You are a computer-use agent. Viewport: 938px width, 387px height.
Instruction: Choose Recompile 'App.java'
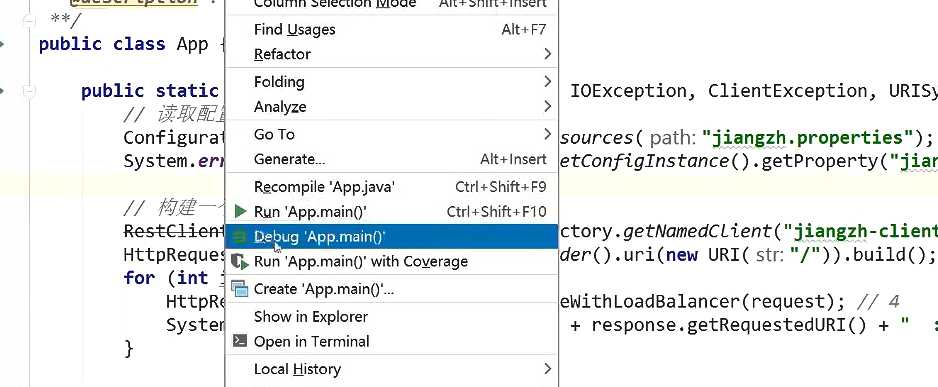(x=391, y=187)
